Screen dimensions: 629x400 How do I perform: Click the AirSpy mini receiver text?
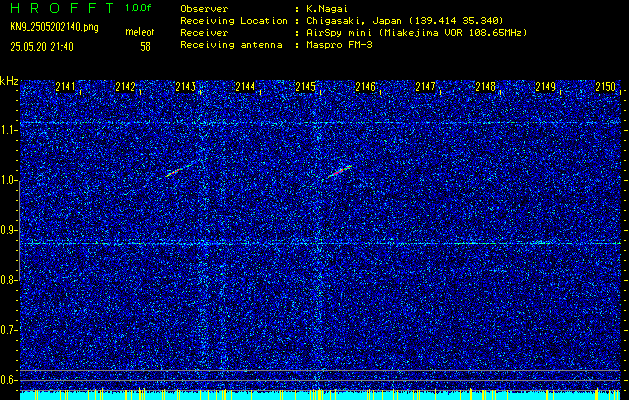(x=416, y=33)
